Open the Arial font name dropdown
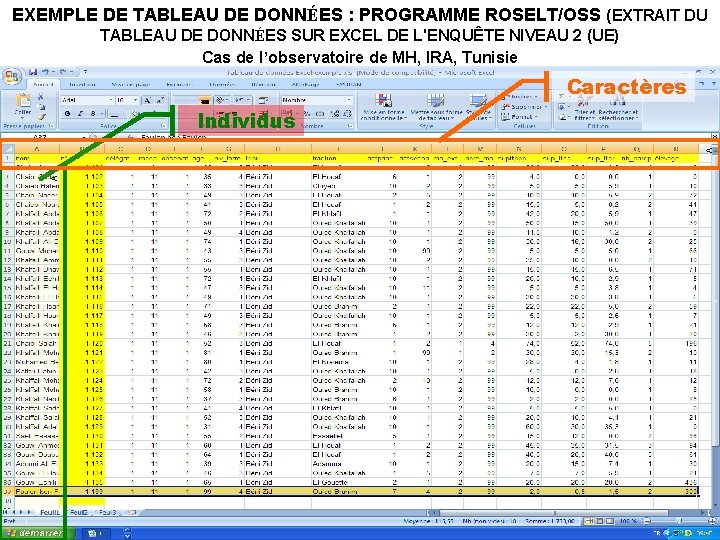 click(111, 100)
